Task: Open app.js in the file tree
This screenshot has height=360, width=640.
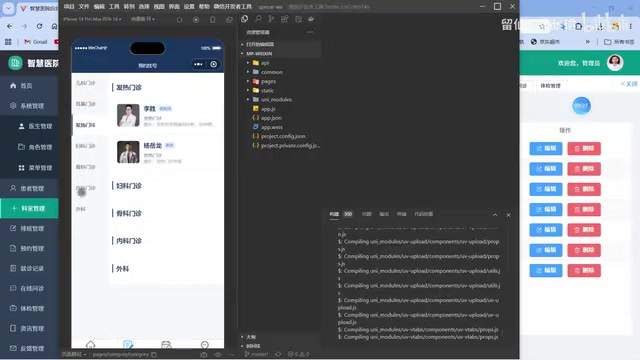Action: (x=268, y=109)
